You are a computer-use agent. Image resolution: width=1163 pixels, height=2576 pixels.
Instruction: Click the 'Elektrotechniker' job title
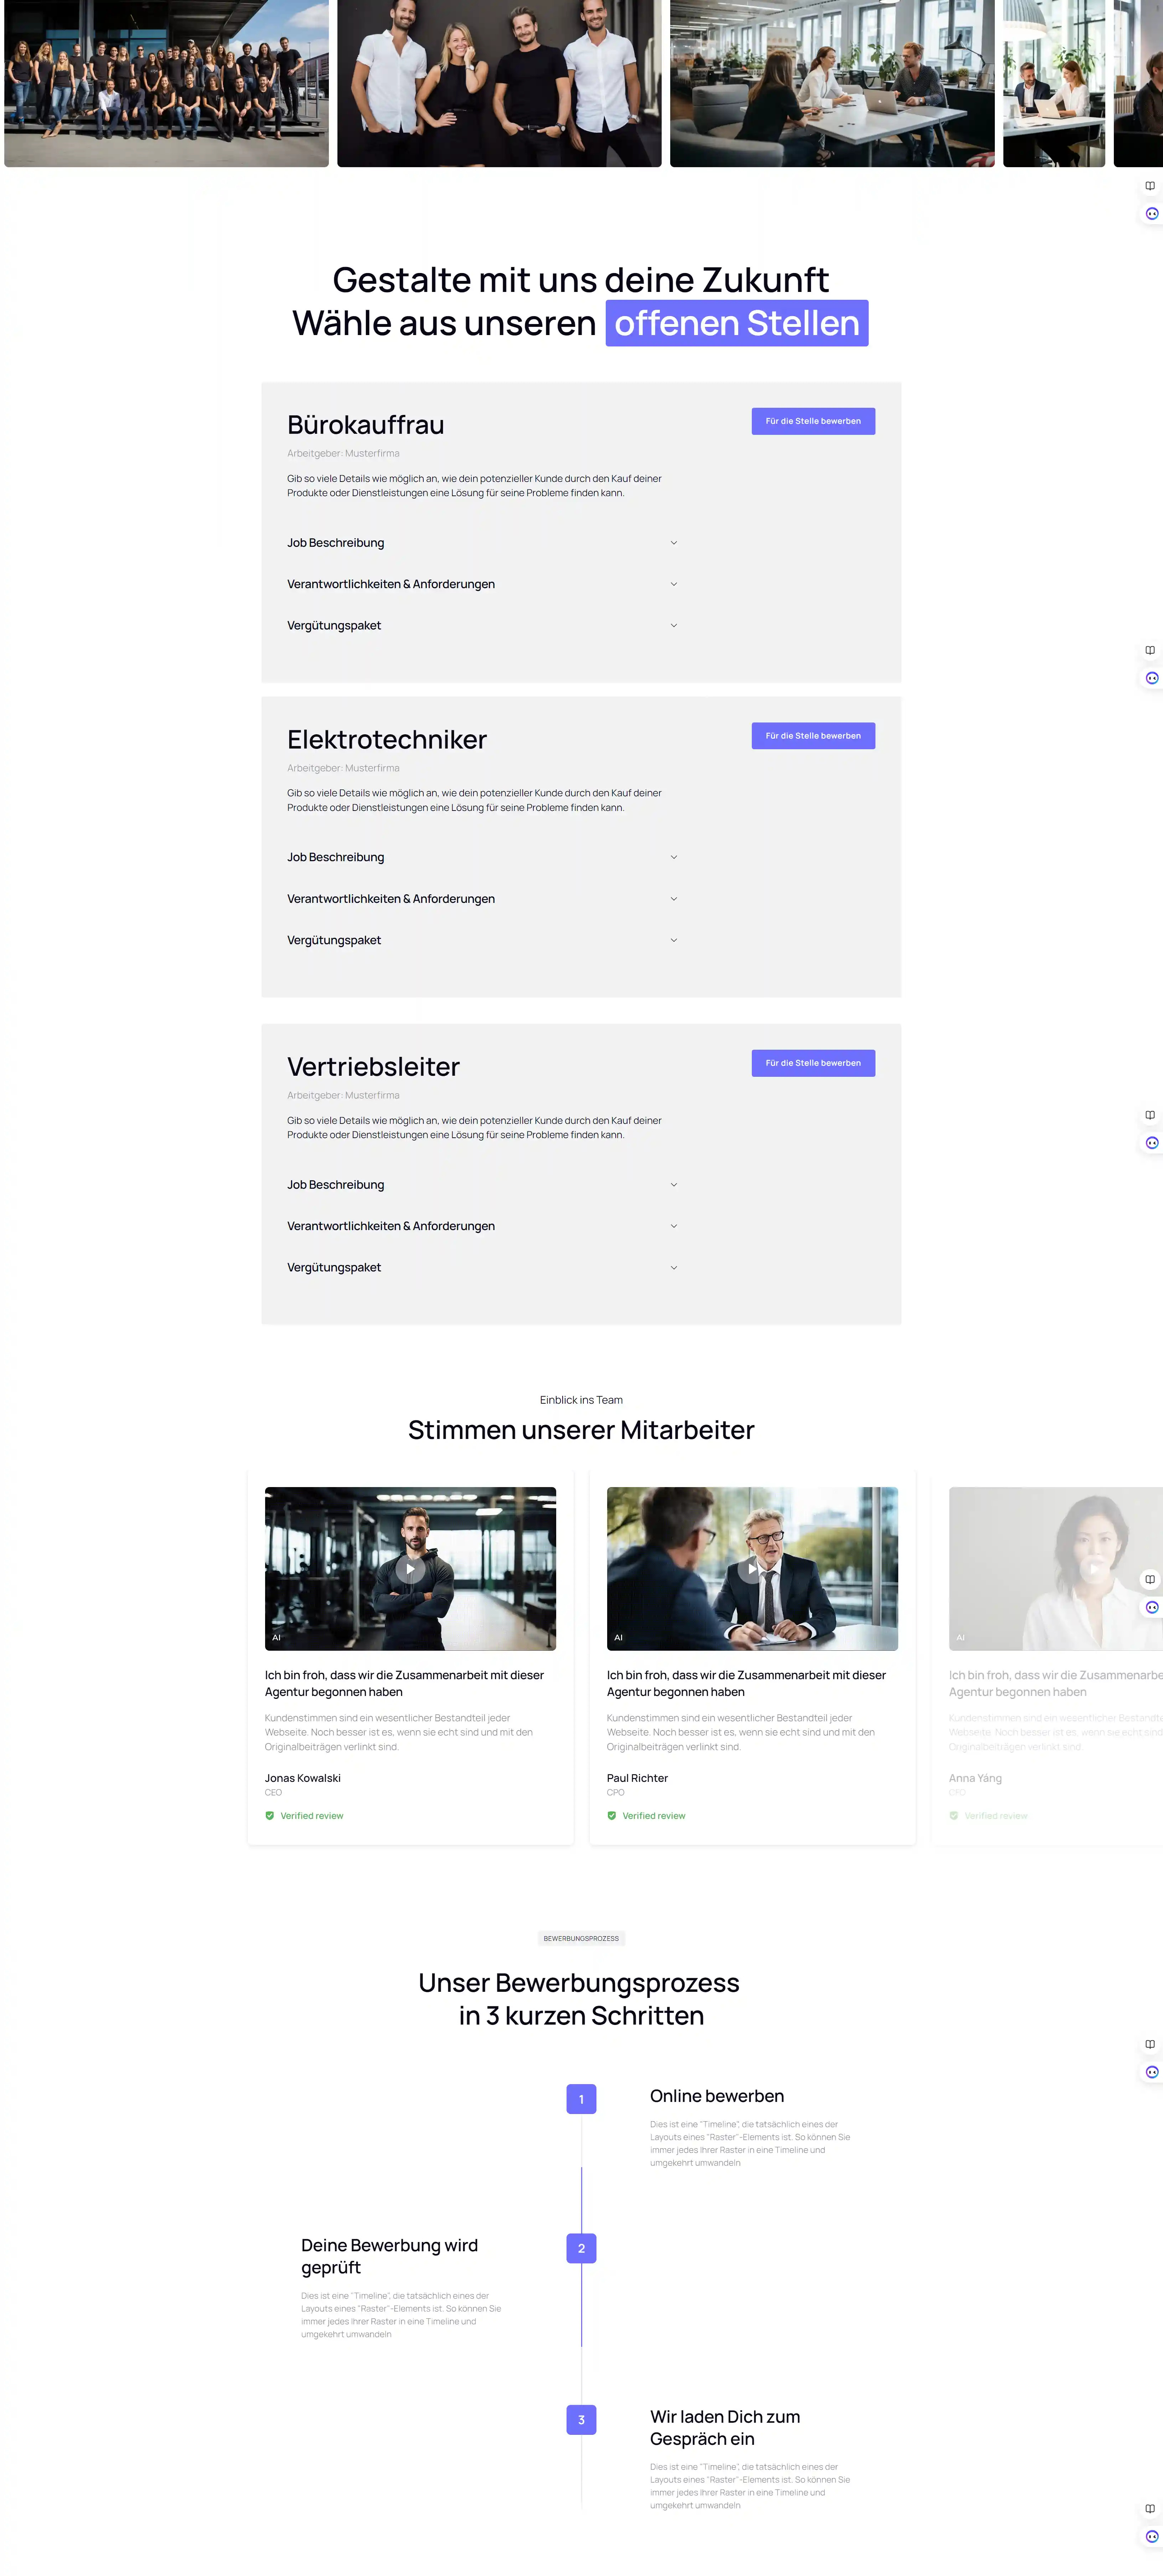coord(387,740)
